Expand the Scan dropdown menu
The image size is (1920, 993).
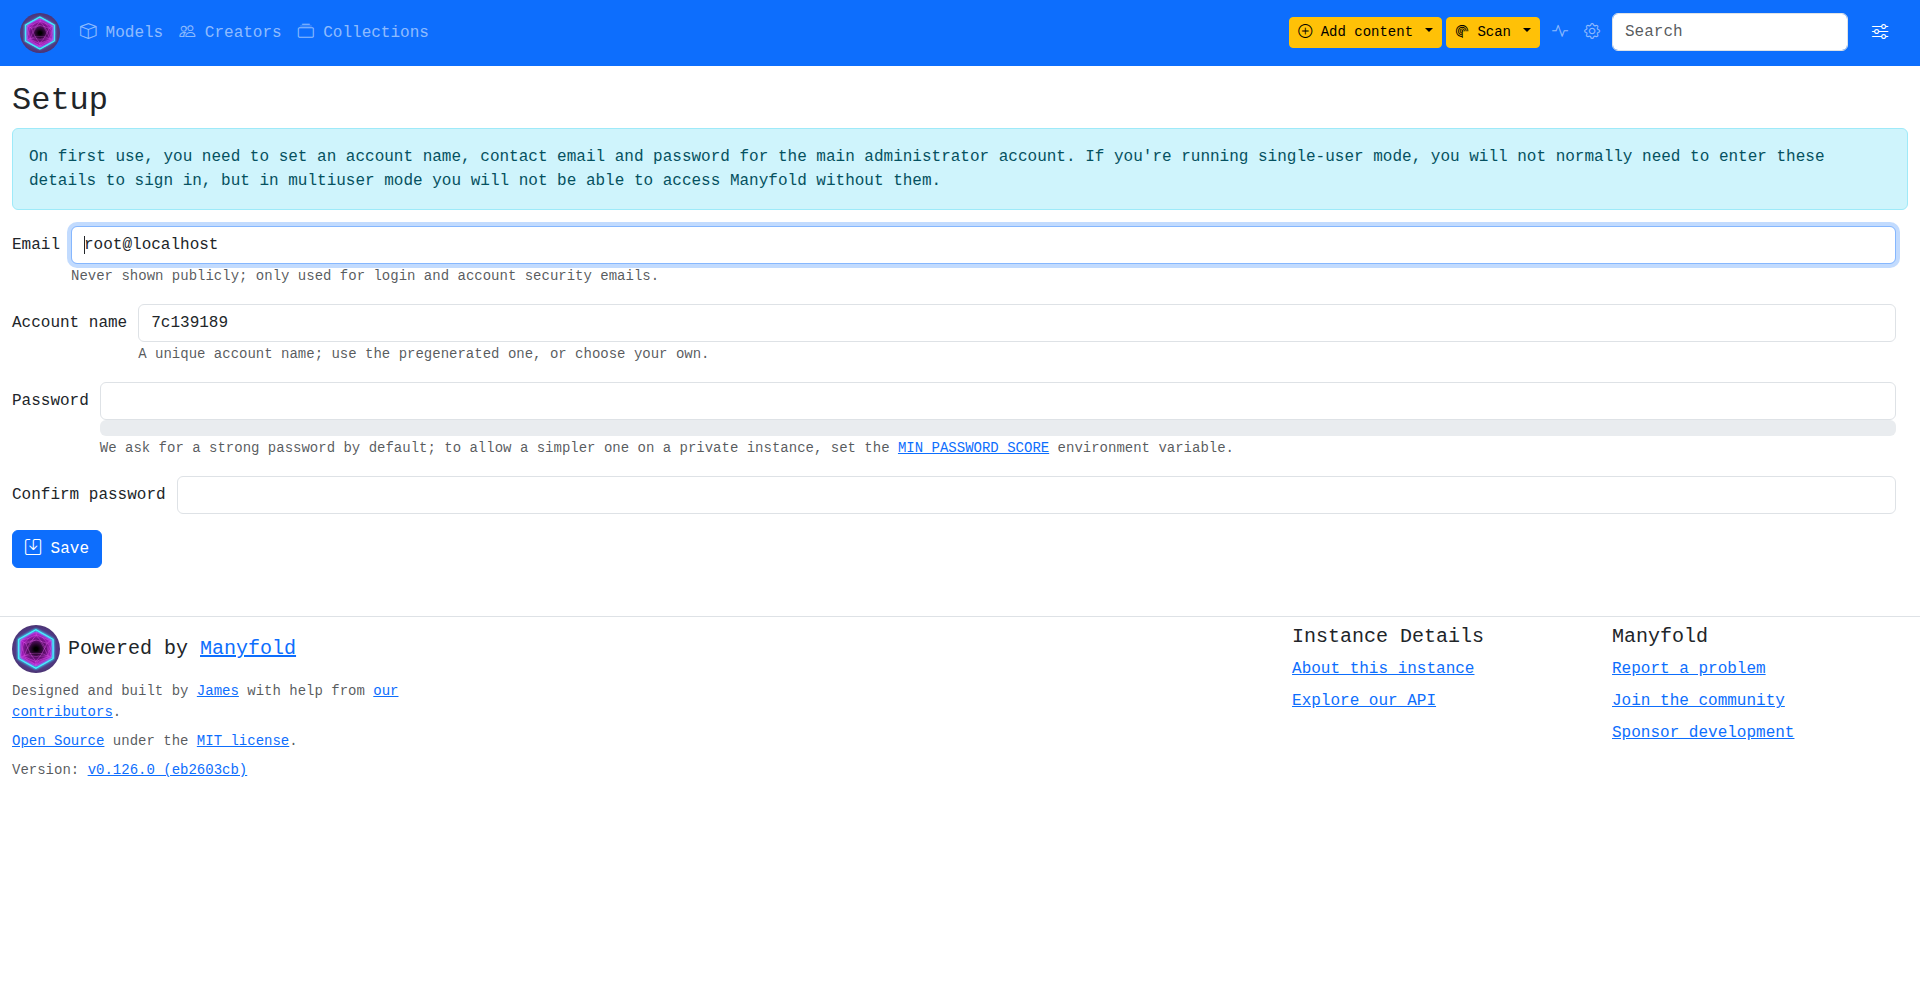1492,32
